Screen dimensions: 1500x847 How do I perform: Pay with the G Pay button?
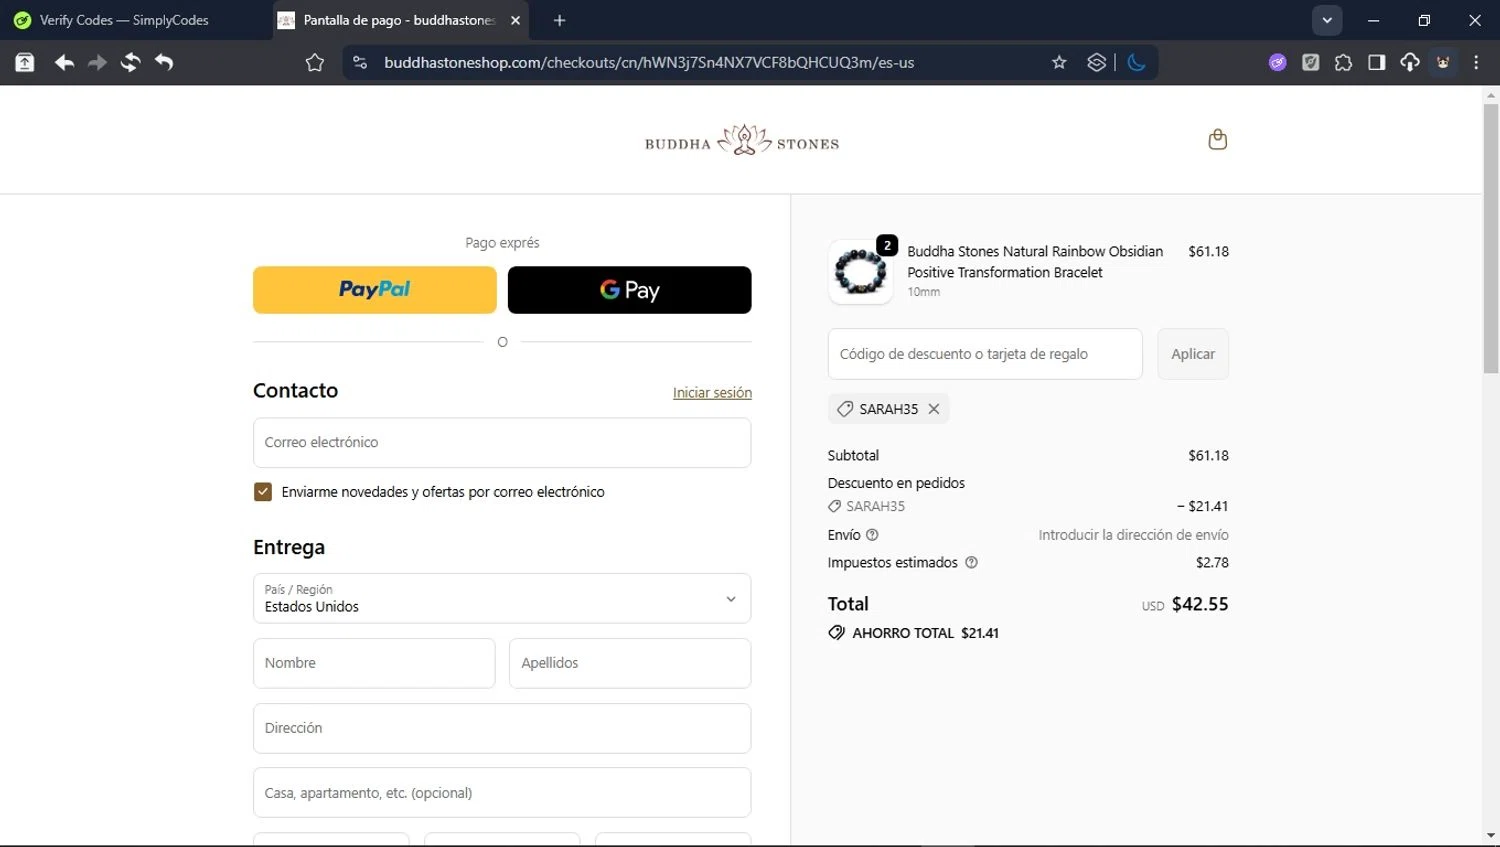[x=629, y=290]
